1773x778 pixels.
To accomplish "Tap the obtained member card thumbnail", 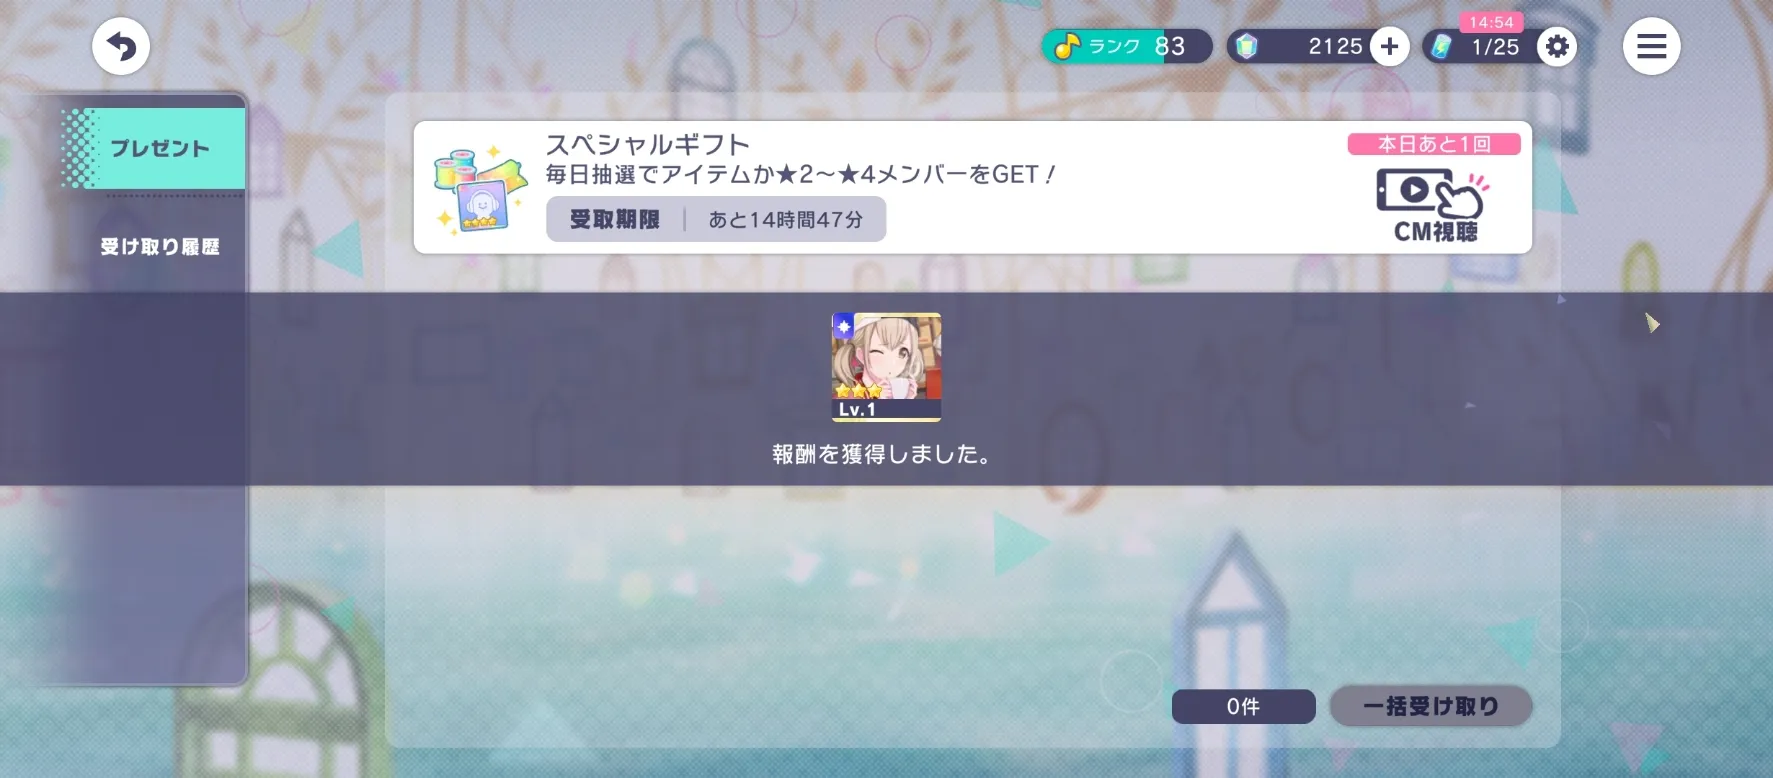I will pos(886,367).
